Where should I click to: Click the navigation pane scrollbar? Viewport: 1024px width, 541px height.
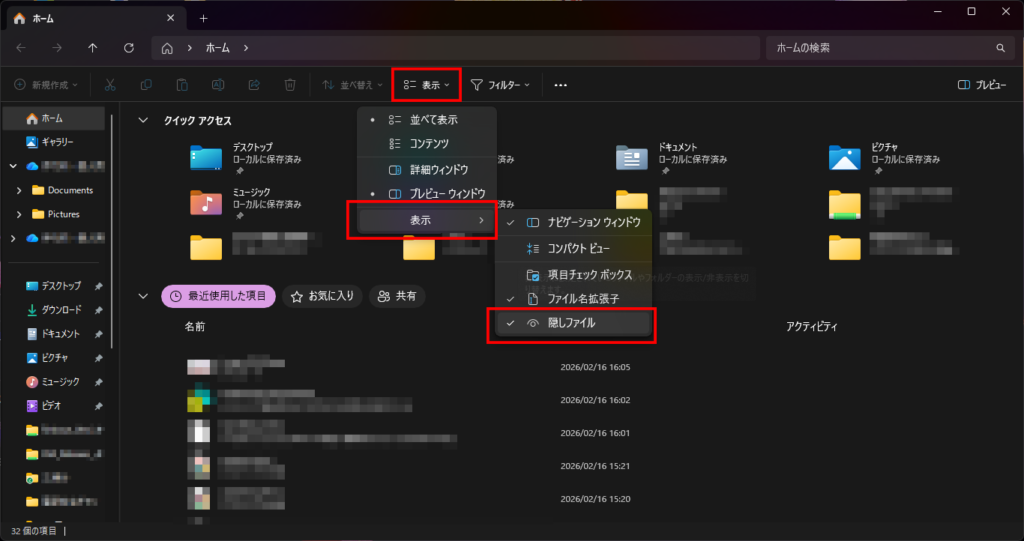pos(112,232)
